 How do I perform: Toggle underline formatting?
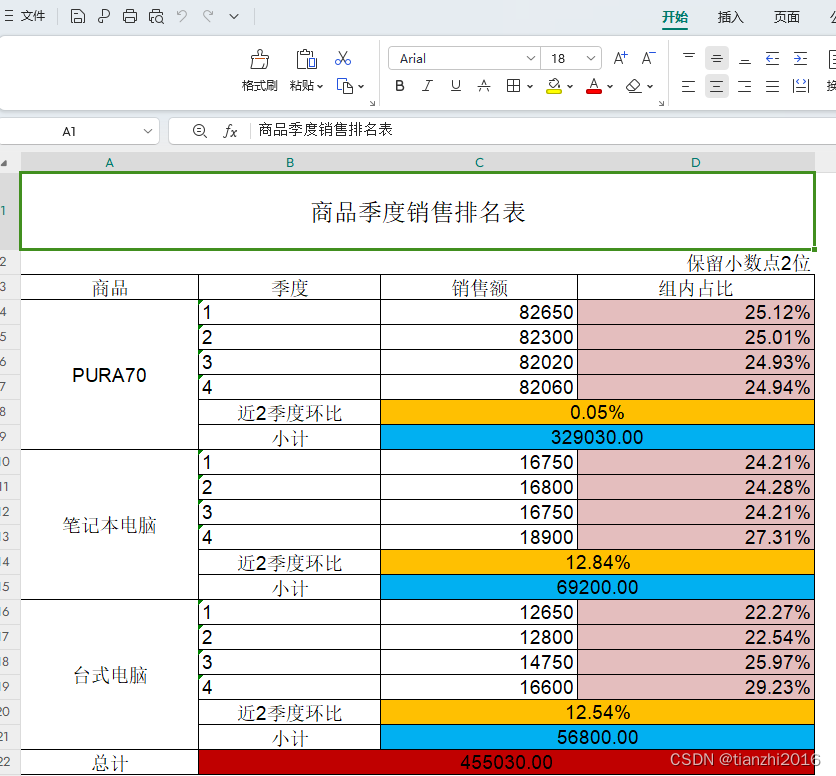click(454, 86)
